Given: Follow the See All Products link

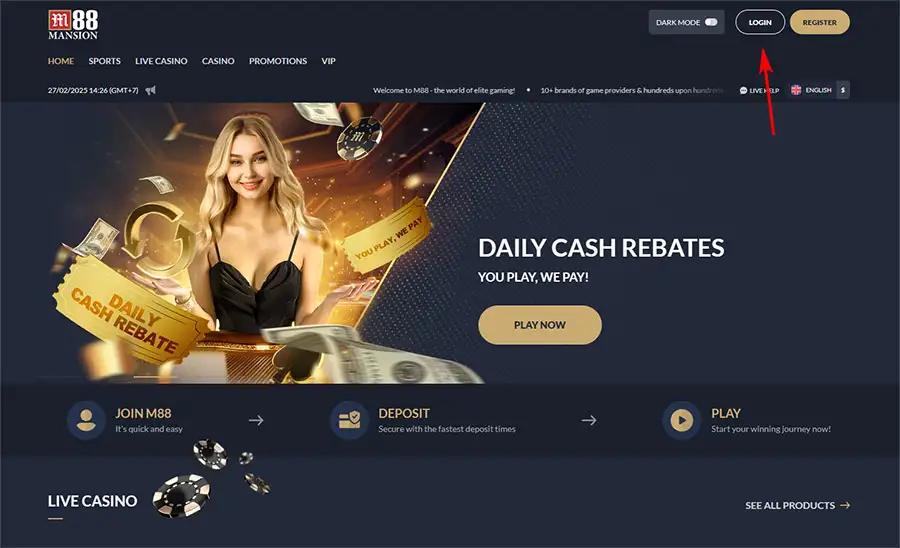Looking at the screenshot, I should [798, 506].
